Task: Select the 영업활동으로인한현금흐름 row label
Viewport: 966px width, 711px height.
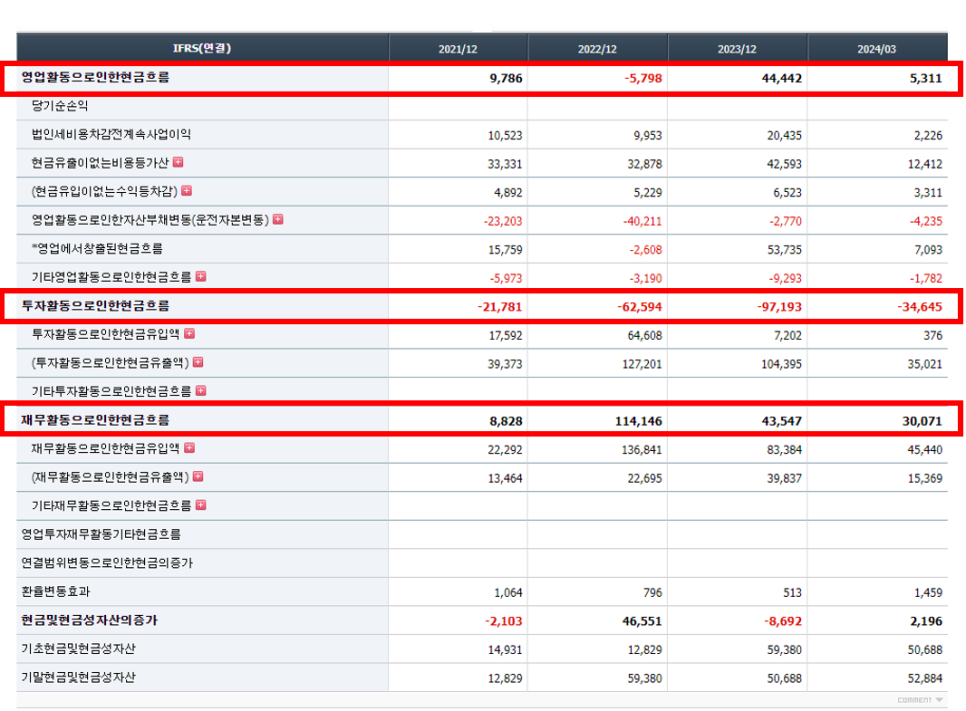Action: pyautogui.click(x=95, y=77)
